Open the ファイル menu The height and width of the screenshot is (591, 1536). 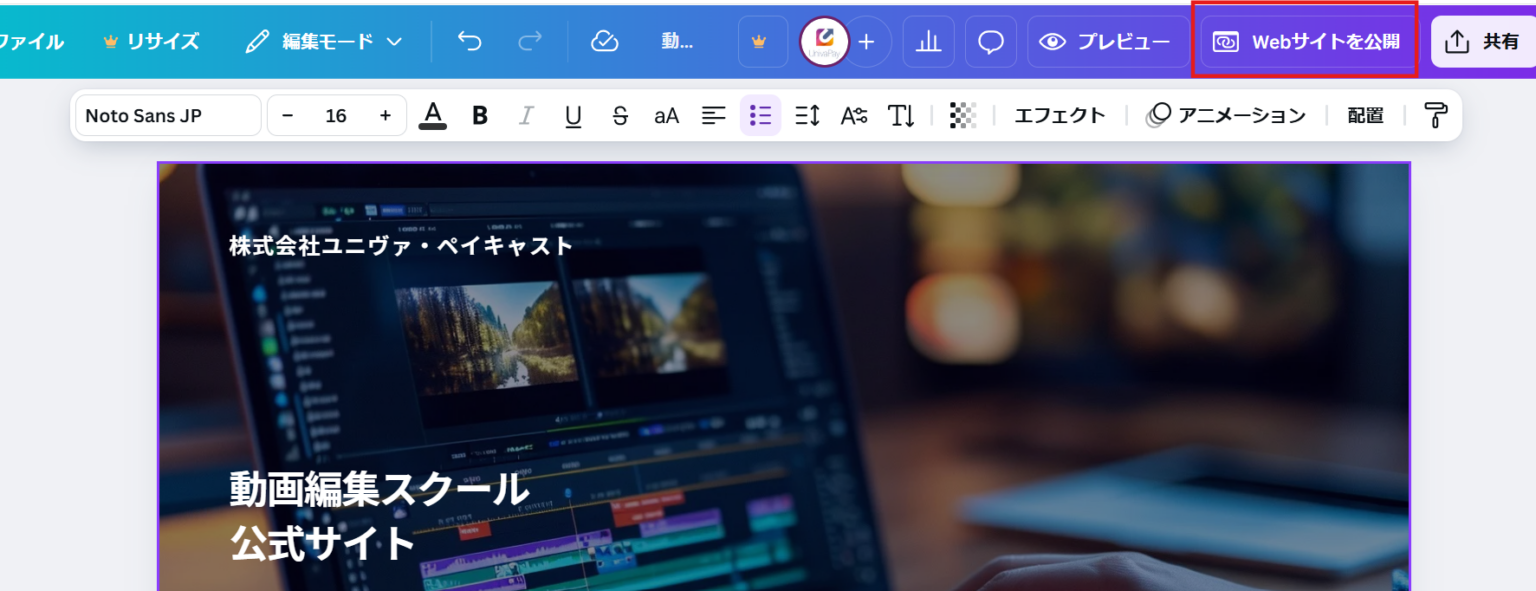(30, 41)
